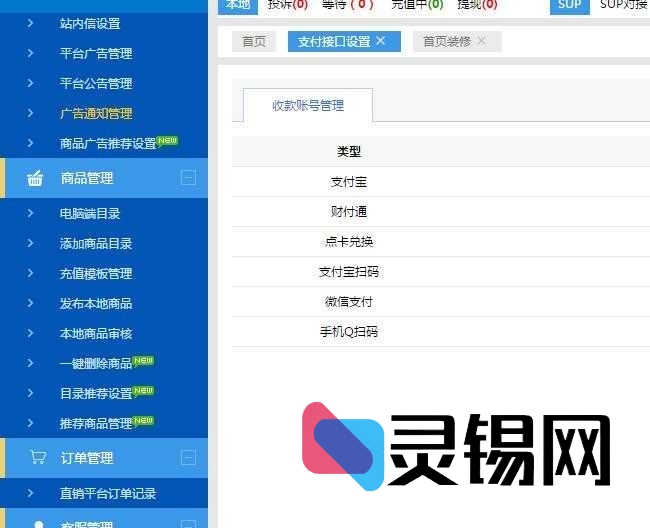The width and height of the screenshot is (650, 528).
Task: Click the SUP button in top bar
Action: [x=569, y=5]
